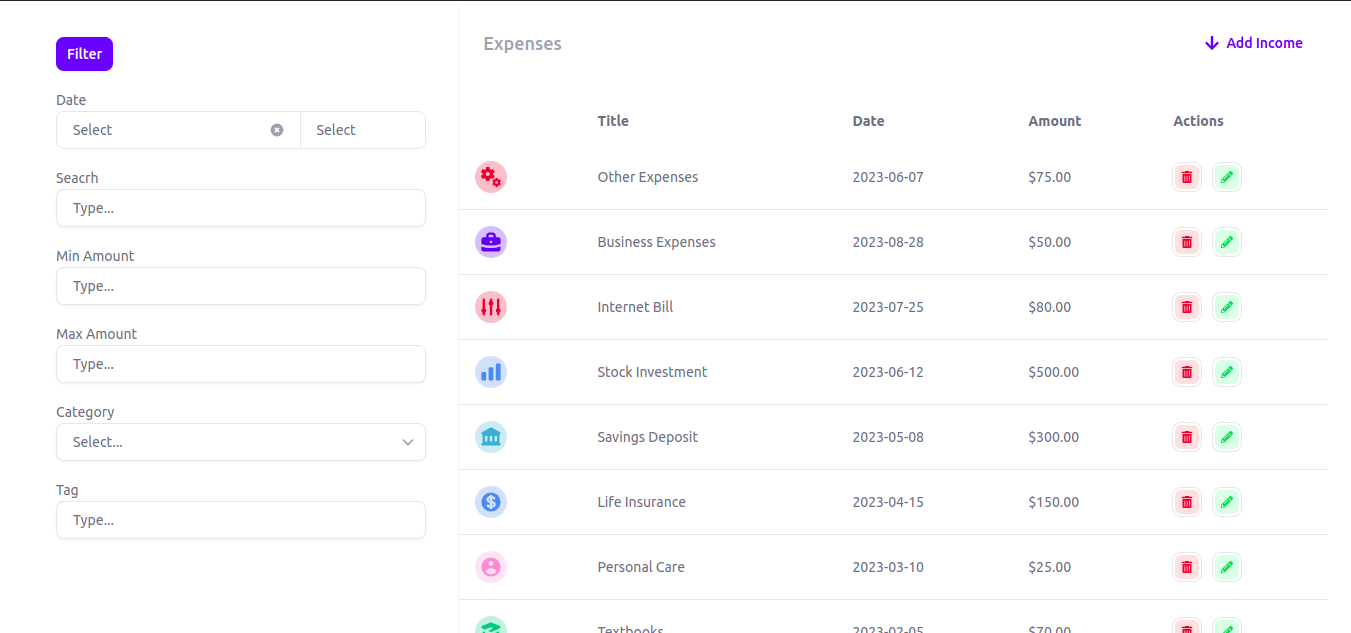1351x633 pixels.
Task: Focus the Tag input field
Action: (241, 520)
